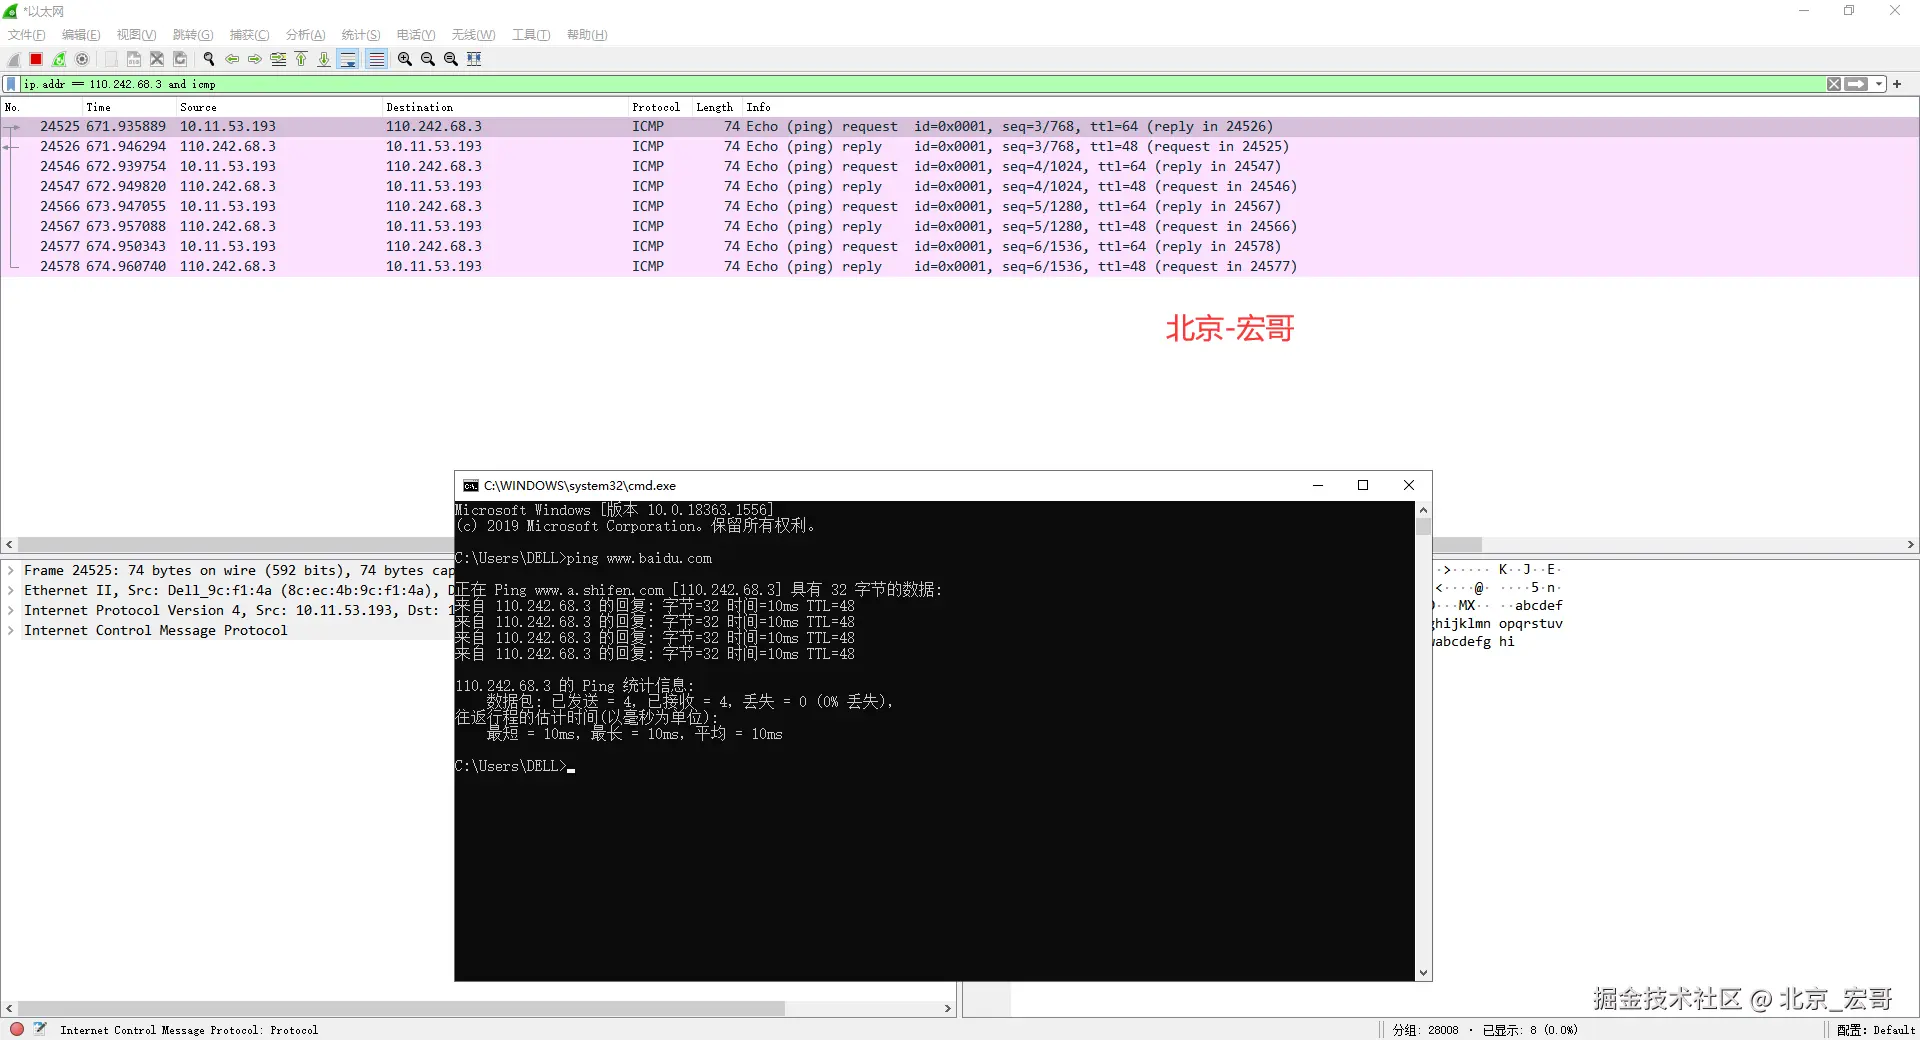Go forward to next packet arrow
The height and width of the screenshot is (1040, 1920).
coord(255,59)
